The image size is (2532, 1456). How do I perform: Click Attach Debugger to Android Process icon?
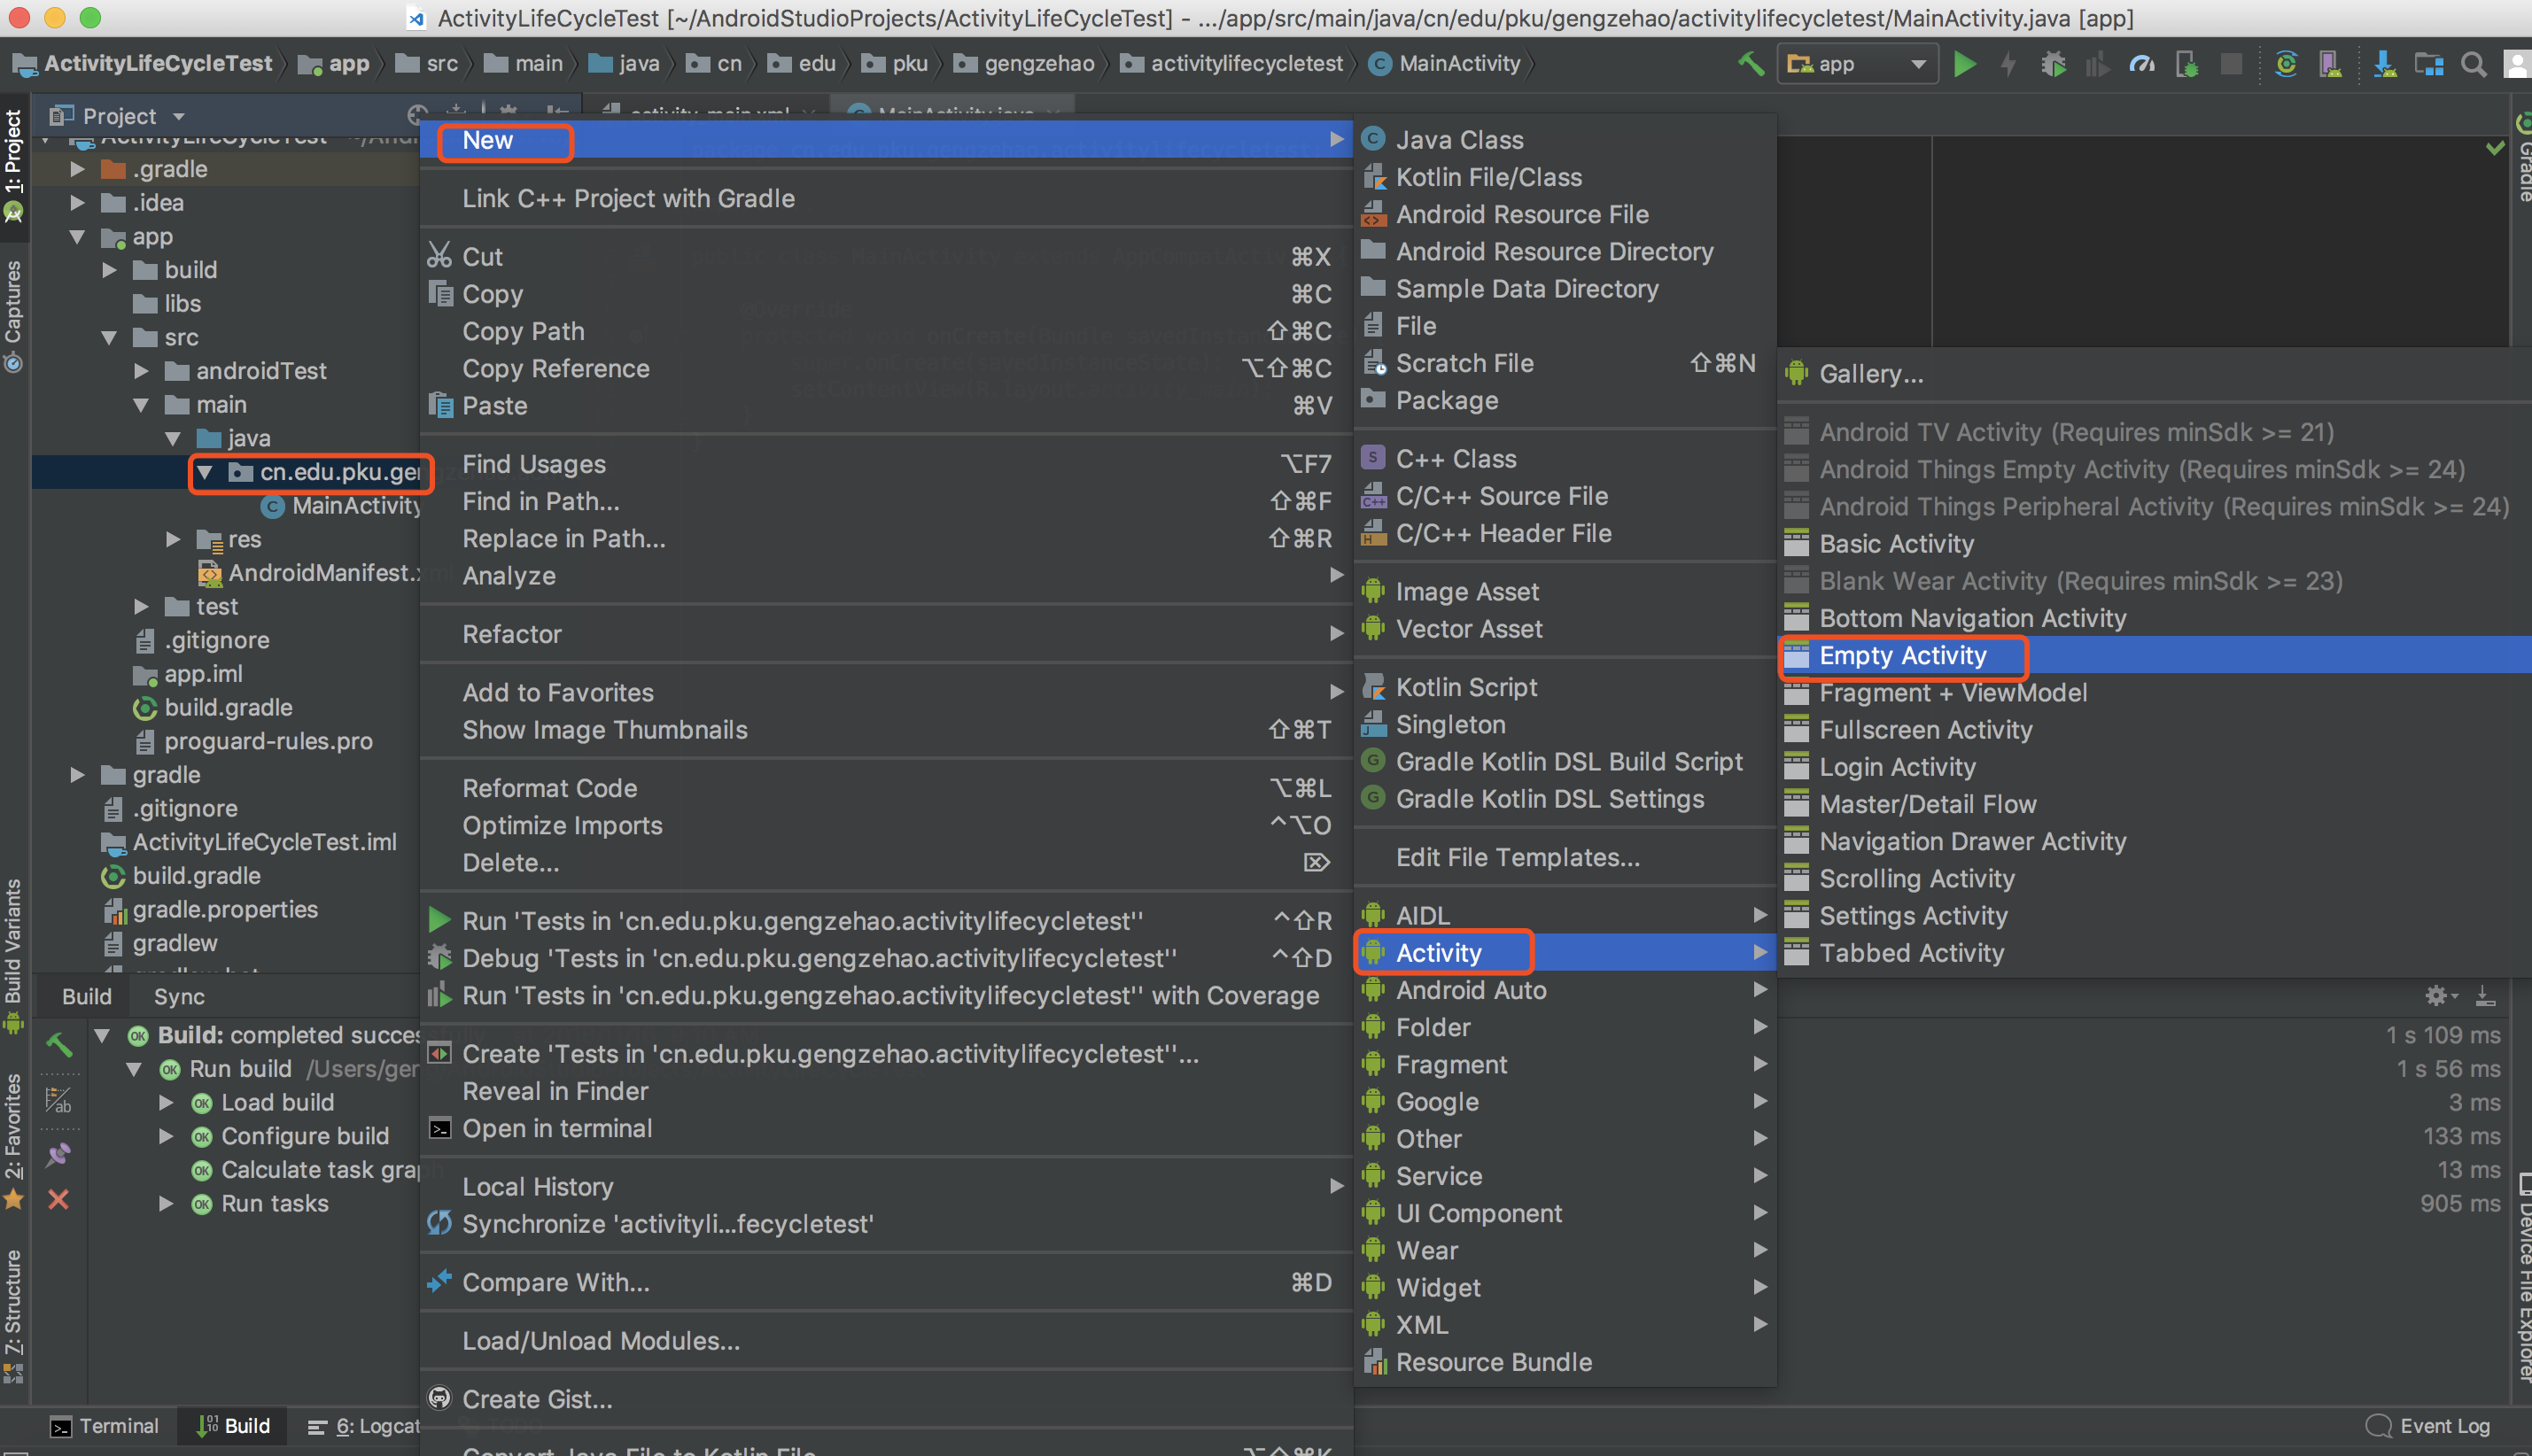coord(2187,64)
